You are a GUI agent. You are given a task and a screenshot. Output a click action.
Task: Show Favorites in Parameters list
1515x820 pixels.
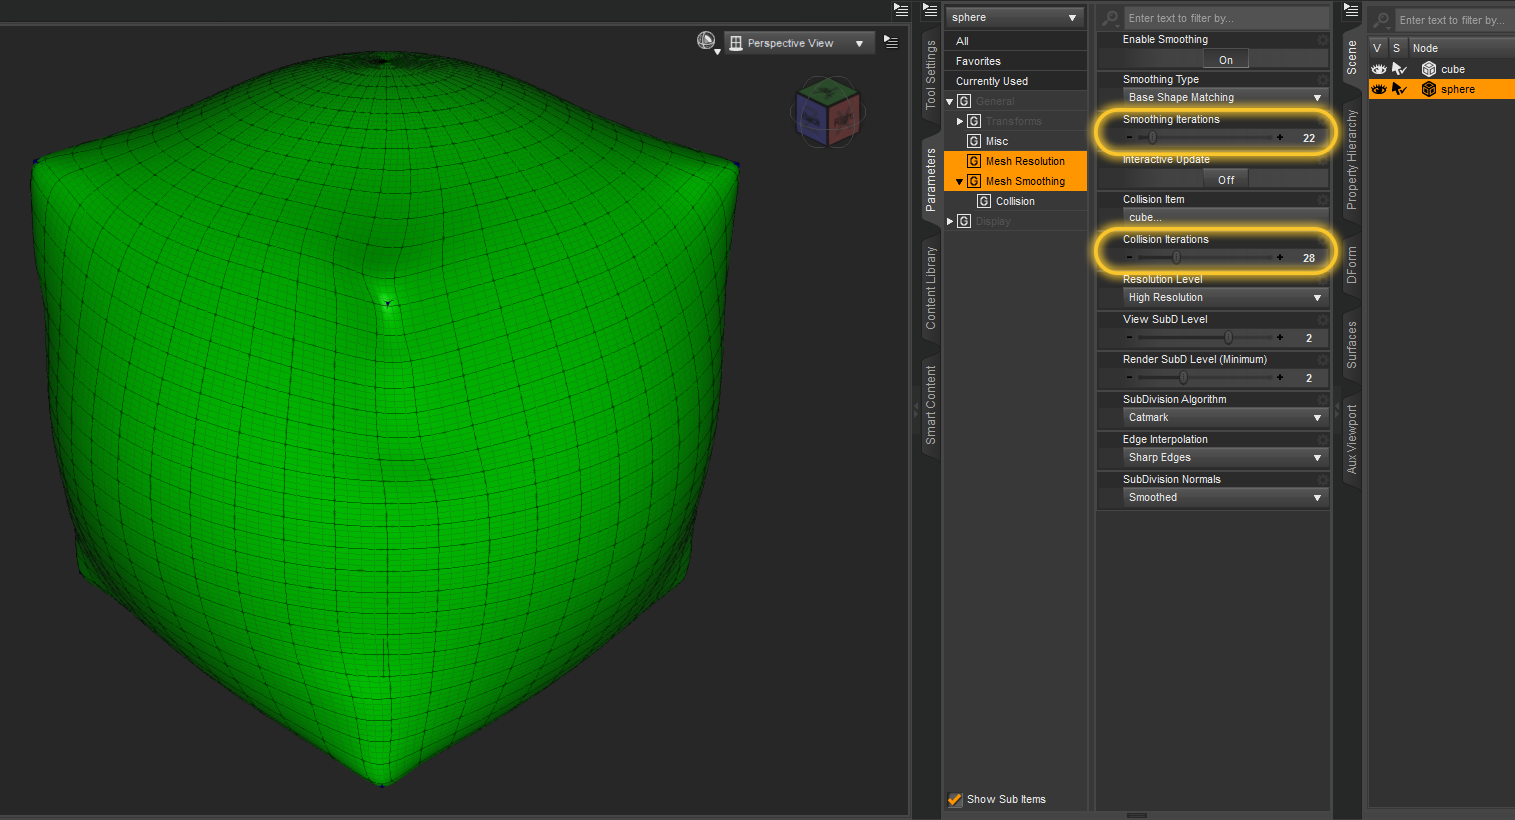coord(1015,61)
